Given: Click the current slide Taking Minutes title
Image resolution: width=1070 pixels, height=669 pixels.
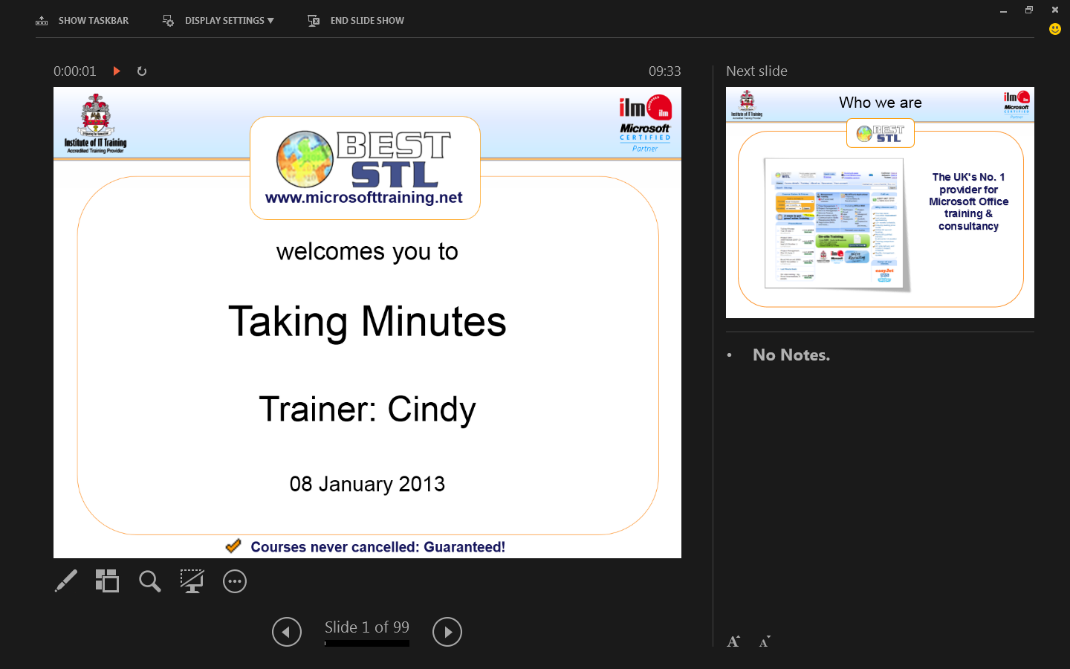Looking at the screenshot, I should [367, 322].
